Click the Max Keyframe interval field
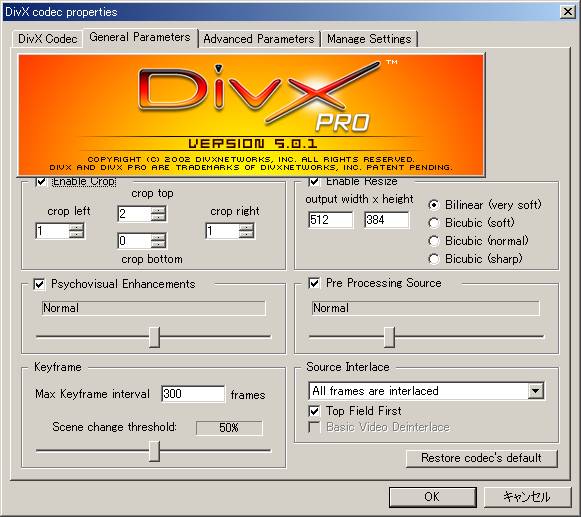 [x=193, y=394]
